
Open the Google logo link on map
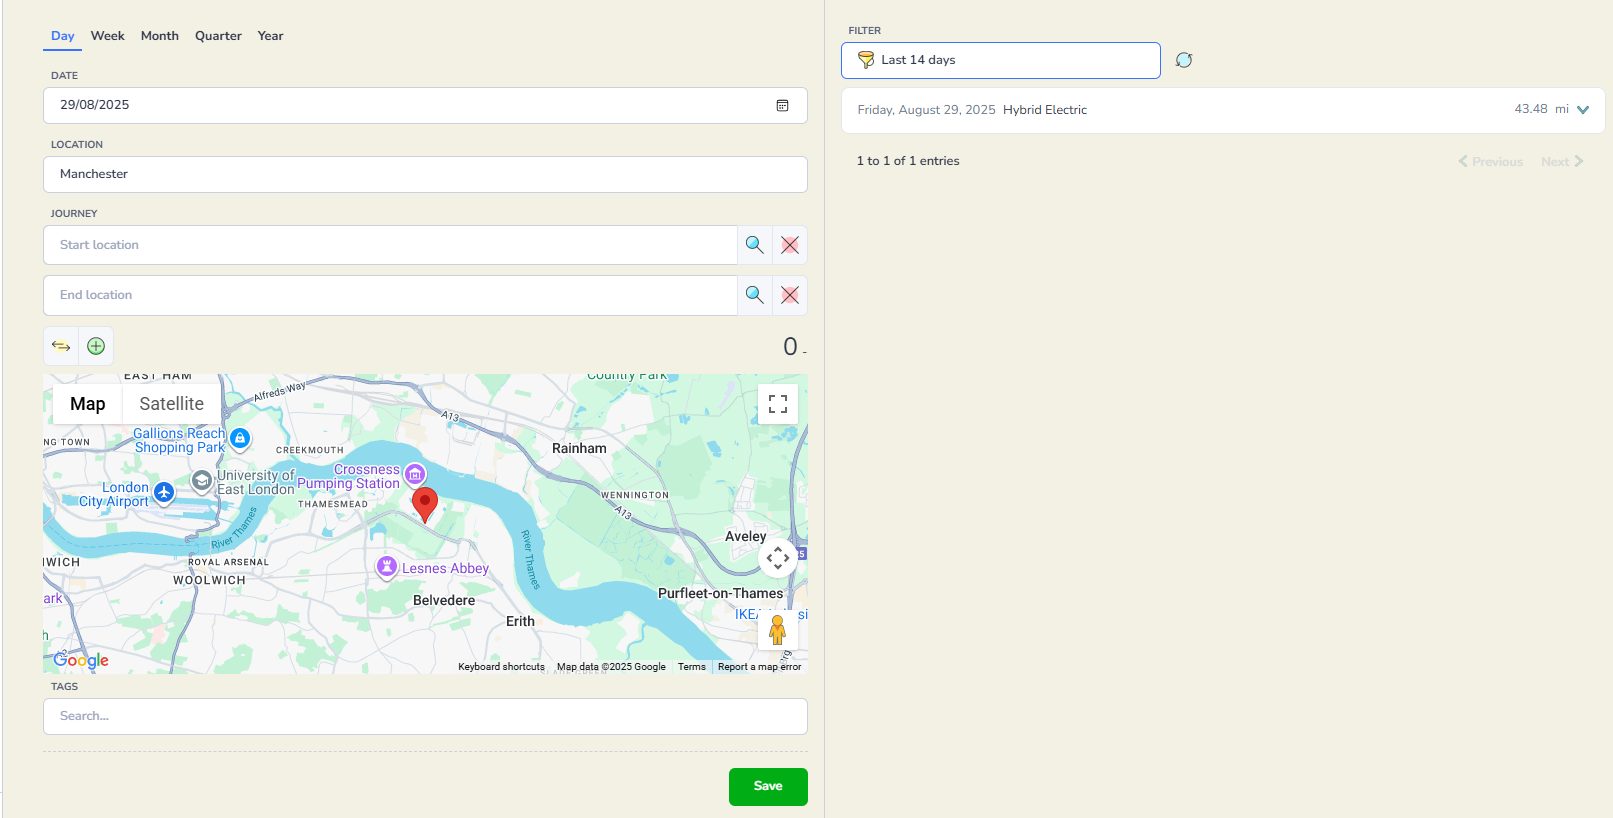(x=81, y=660)
